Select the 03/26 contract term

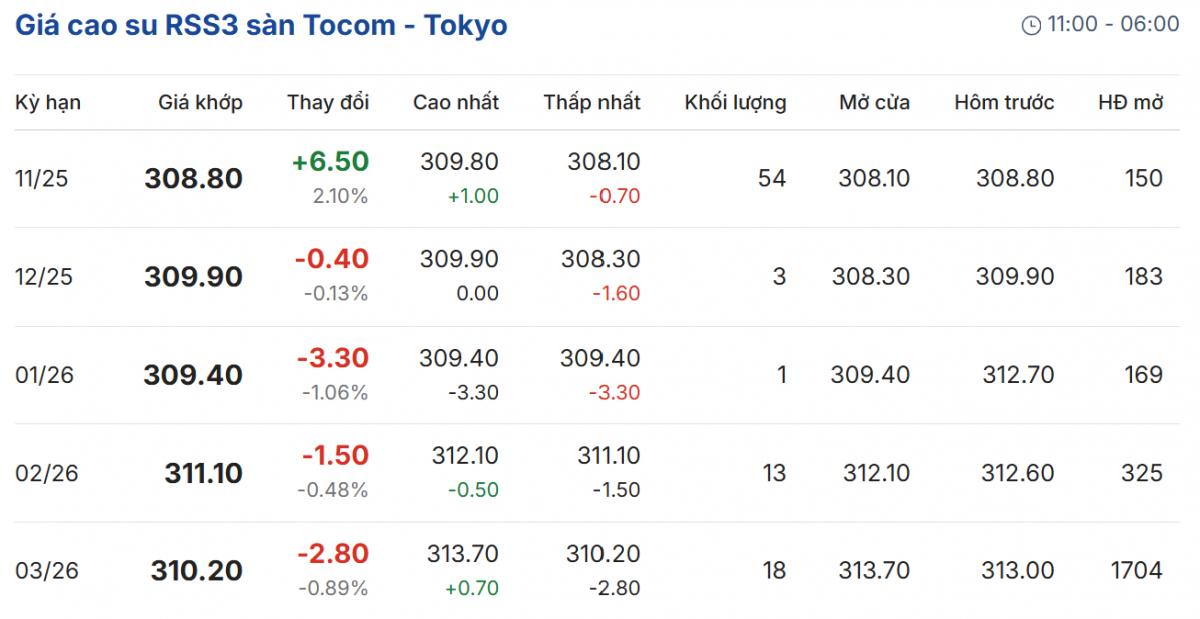[44, 571]
